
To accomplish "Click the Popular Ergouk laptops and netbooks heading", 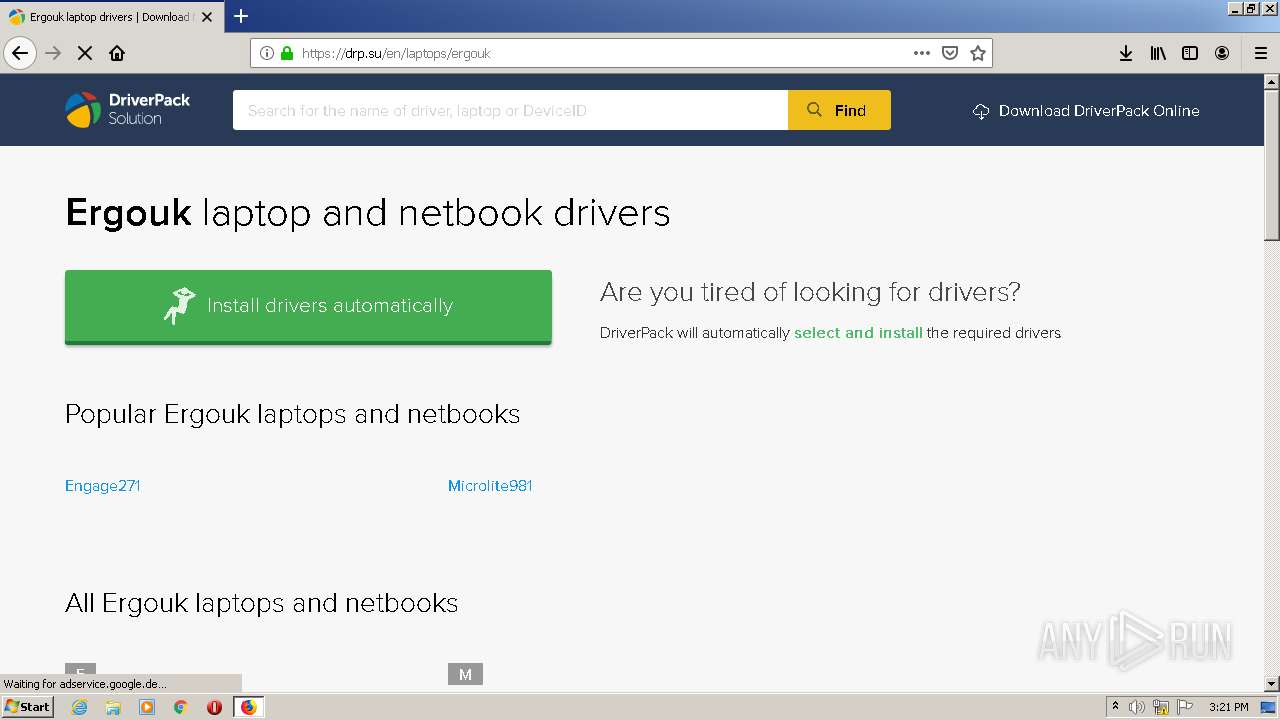I will pyautogui.click(x=293, y=414).
